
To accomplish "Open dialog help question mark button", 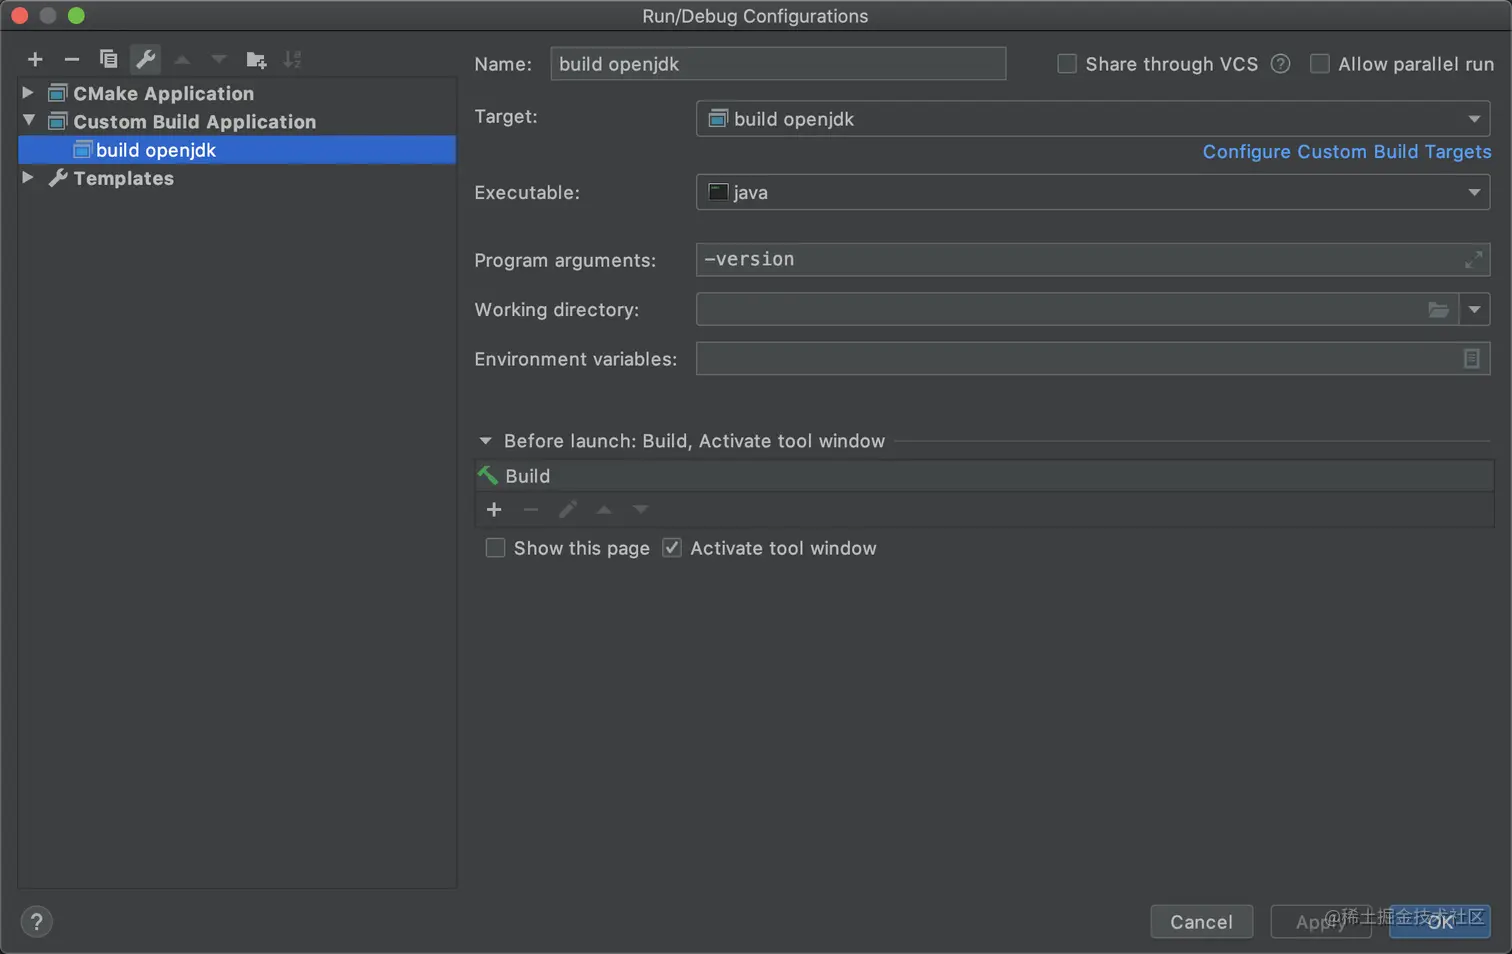I will (x=37, y=922).
